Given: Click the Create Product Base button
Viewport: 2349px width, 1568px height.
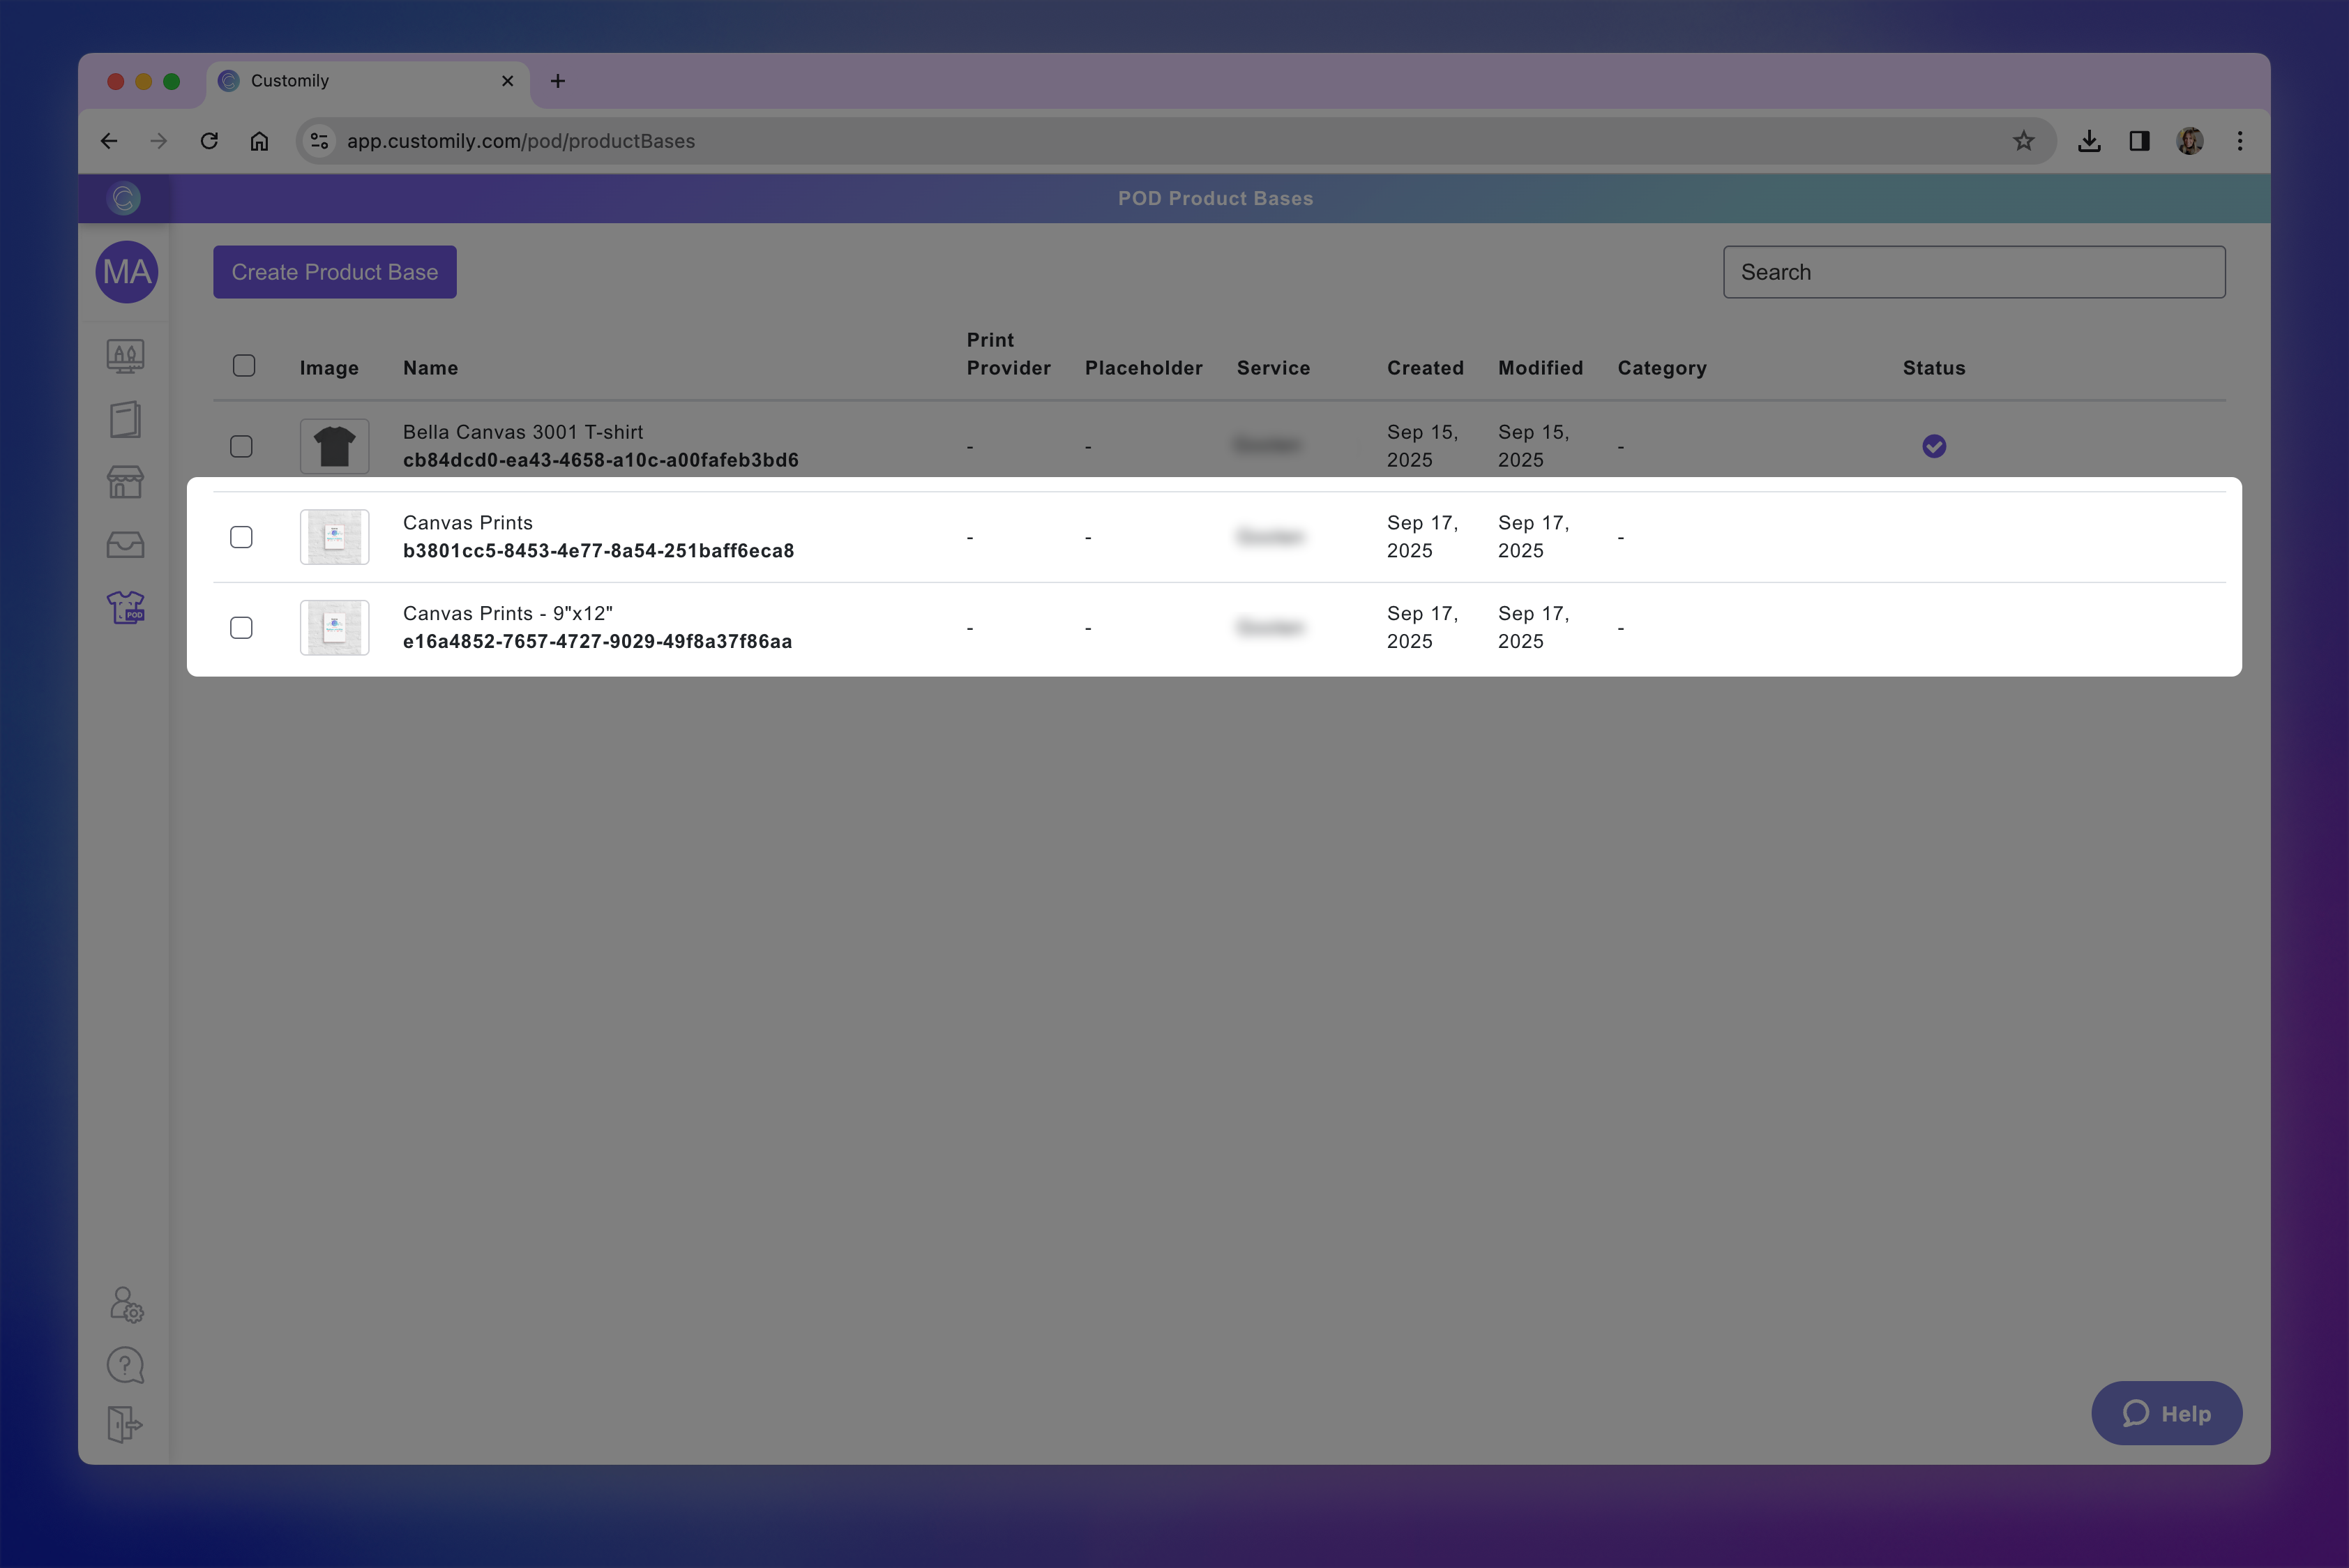Looking at the screenshot, I should (x=335, y=272).
